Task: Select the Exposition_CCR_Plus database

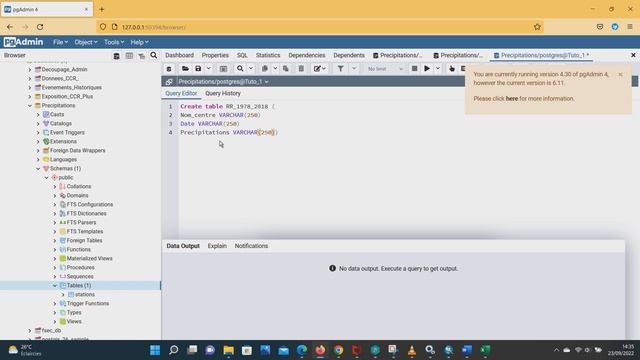Action: point(67,96)
